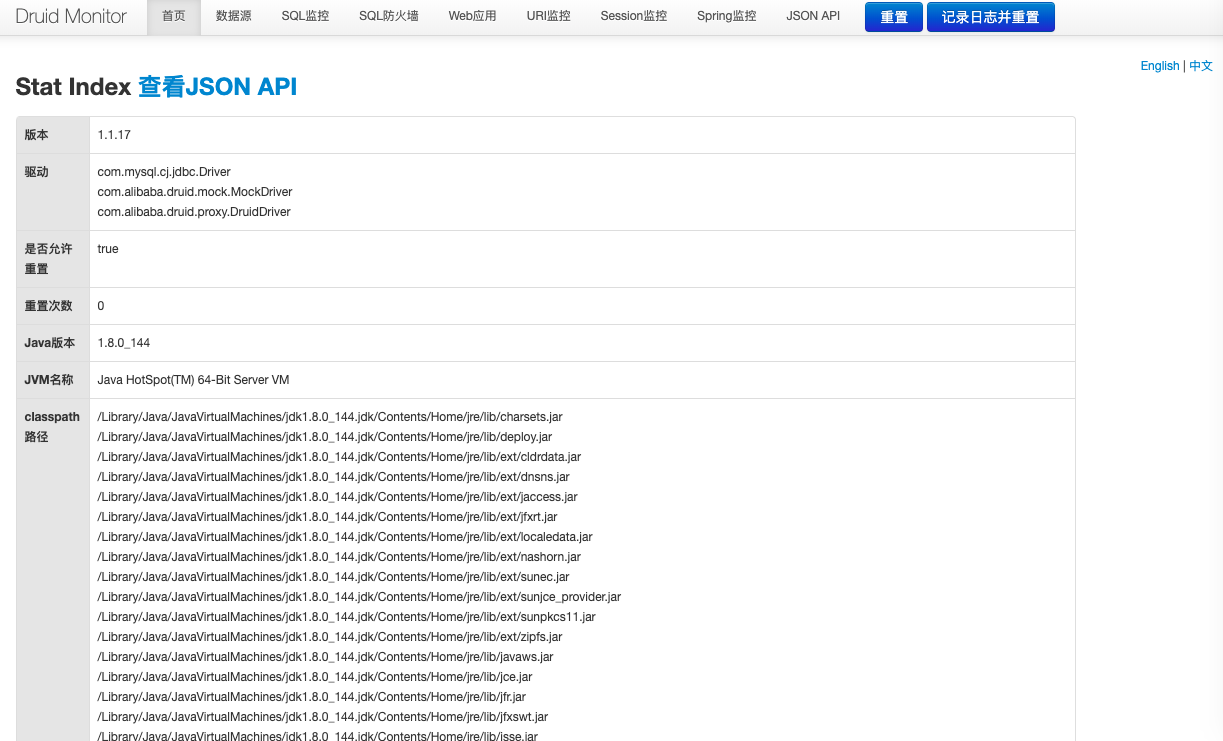Click the charsets.jar classpath entry

329,417
